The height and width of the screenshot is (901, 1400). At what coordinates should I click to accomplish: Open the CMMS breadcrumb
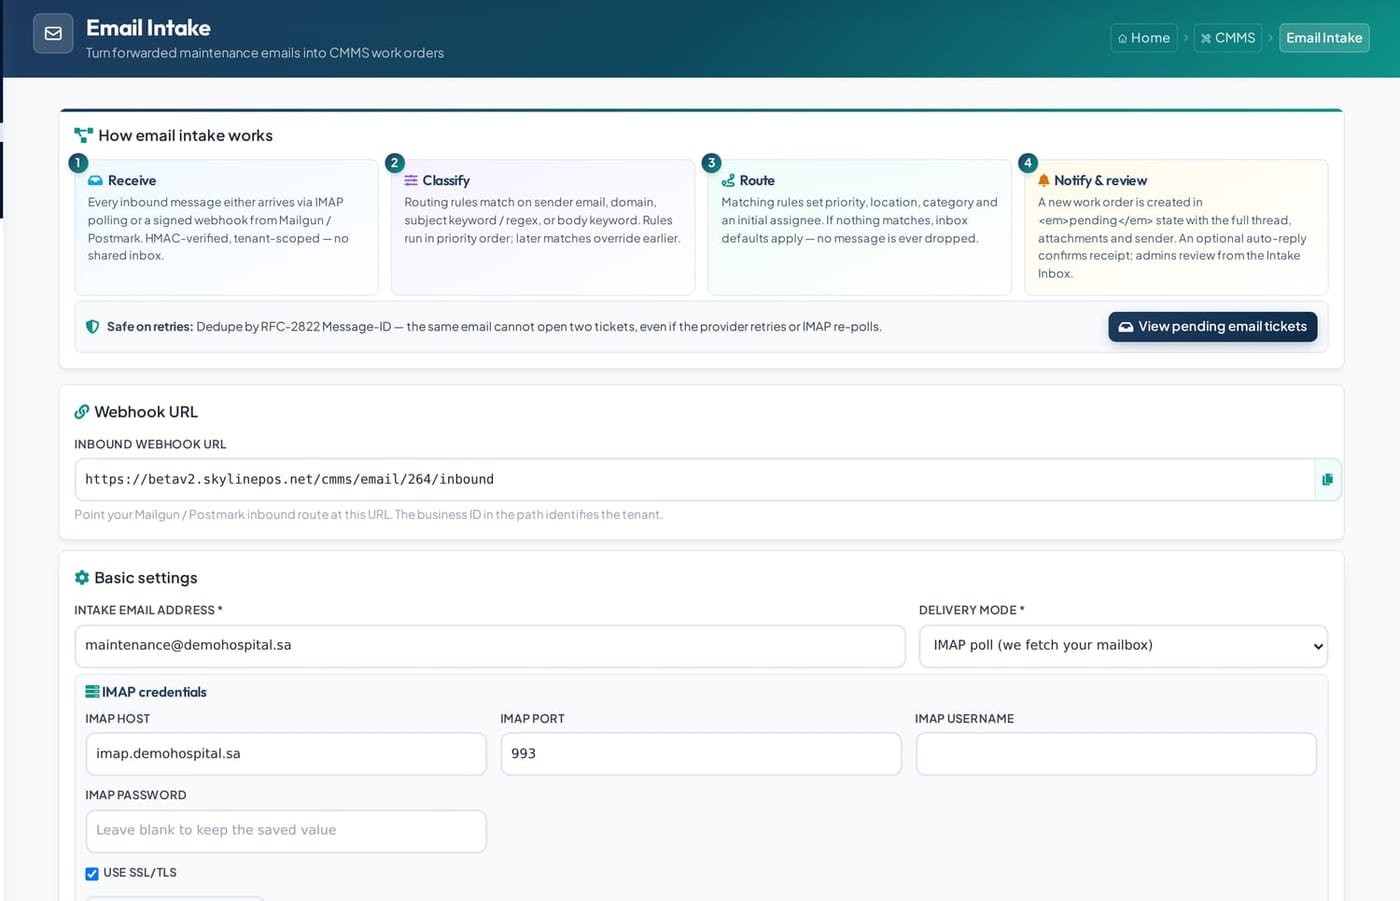point(1228,38)
